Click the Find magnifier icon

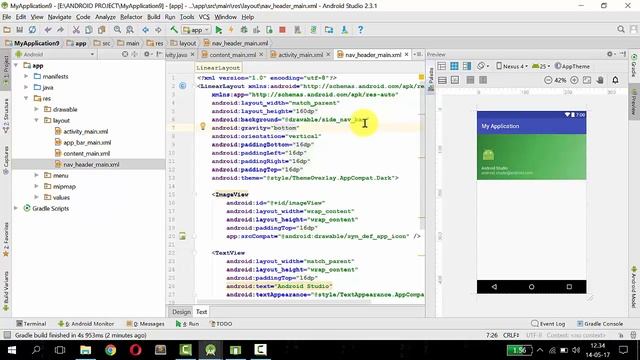coord(117,30)
